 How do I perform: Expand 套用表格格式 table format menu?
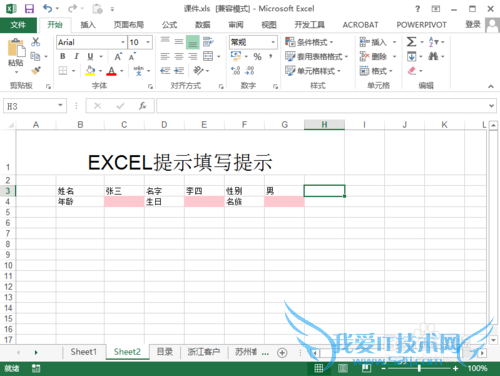[x=316, y=57]
